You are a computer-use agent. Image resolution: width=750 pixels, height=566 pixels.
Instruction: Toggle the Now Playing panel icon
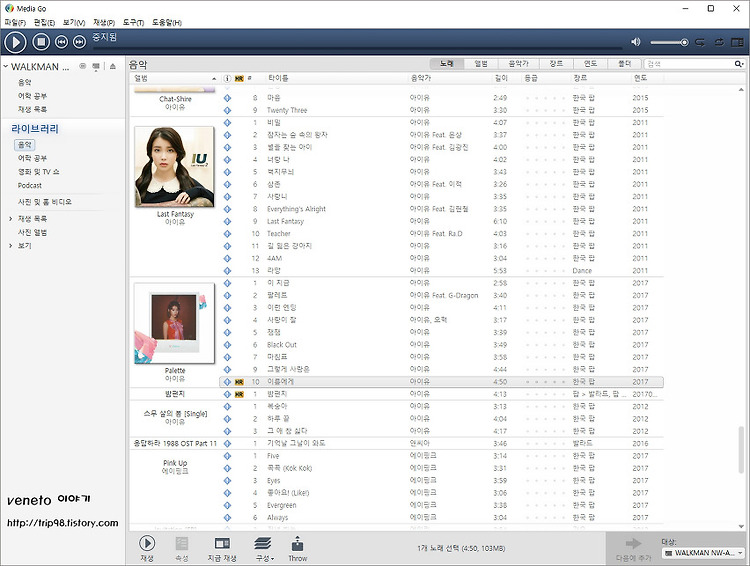[x=737, y=42]
